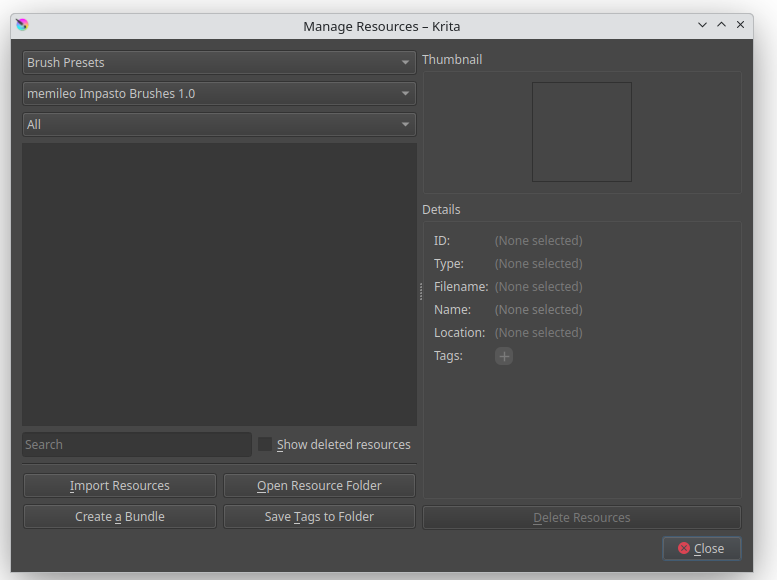
Task: Click the Manage Resources – Krita title bar
Action: click(x=381, y=26)
